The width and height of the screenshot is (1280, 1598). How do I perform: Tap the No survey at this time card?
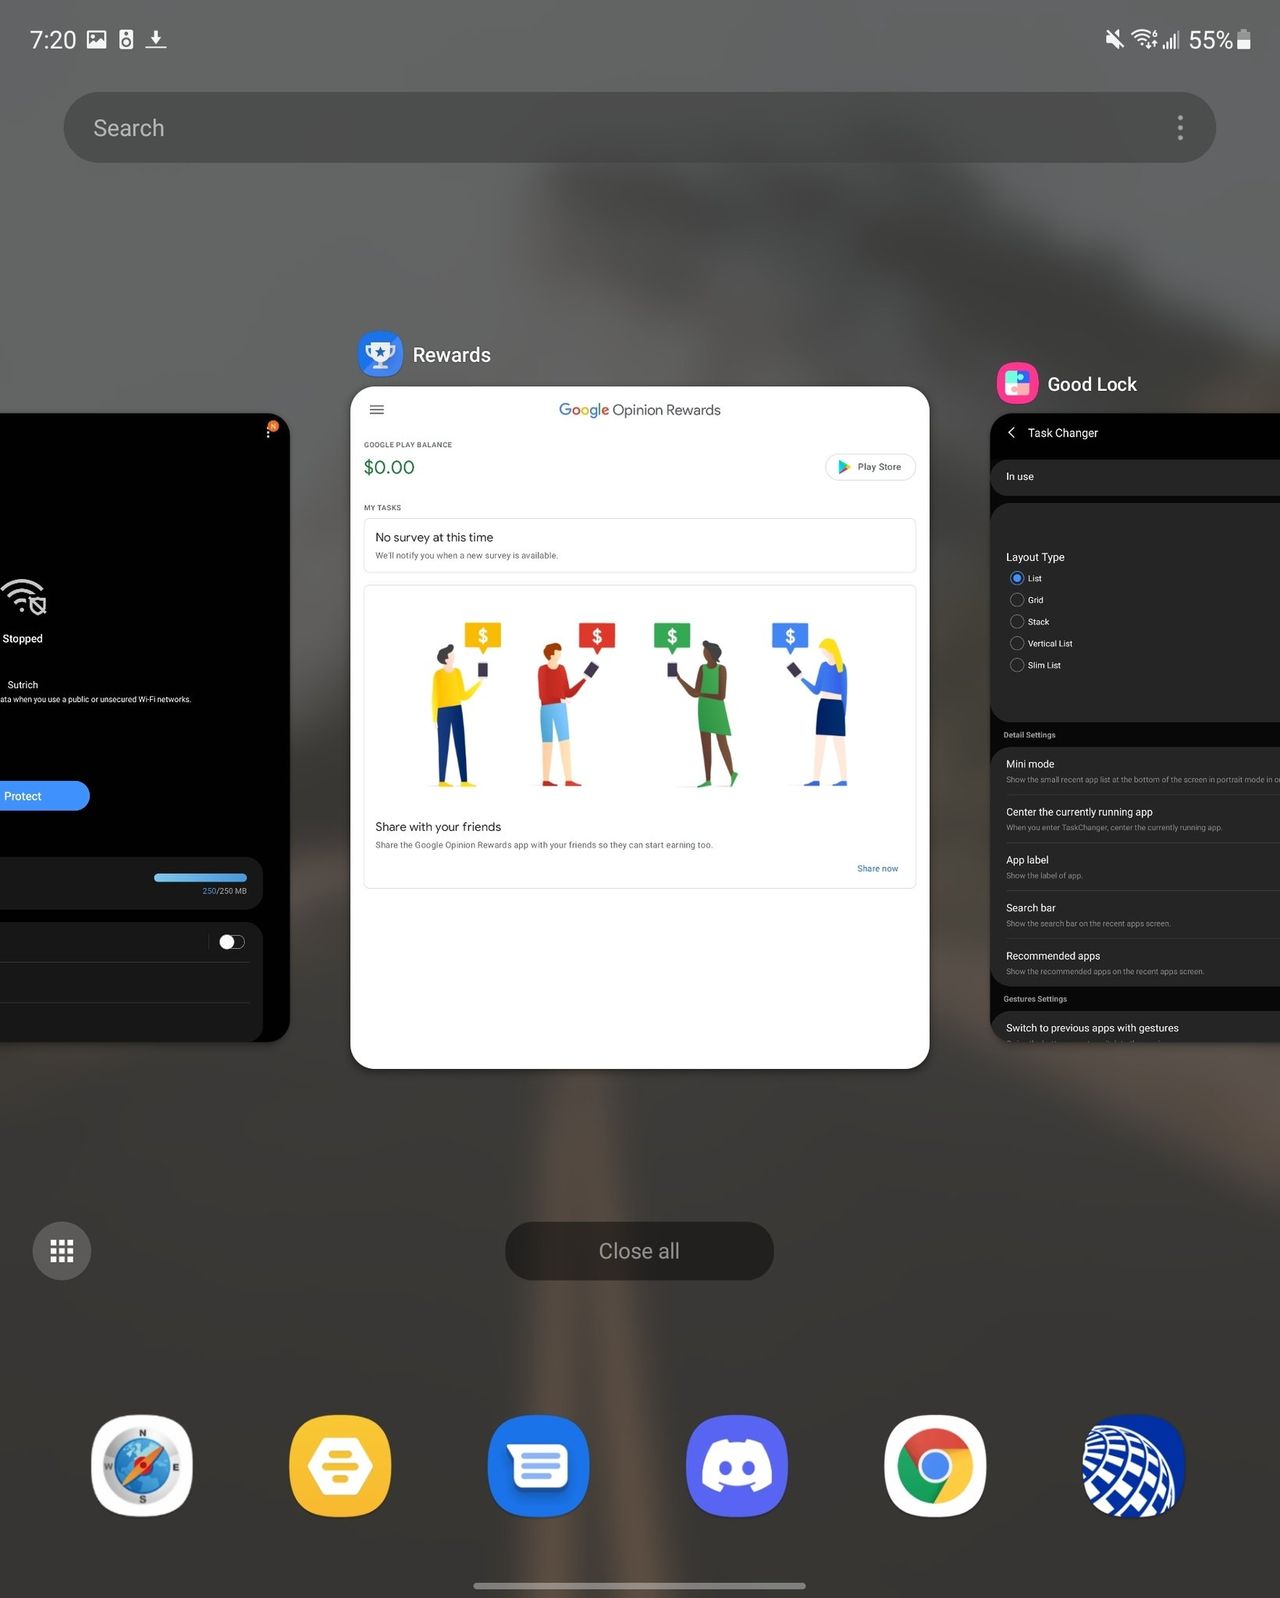click(640, 545)
